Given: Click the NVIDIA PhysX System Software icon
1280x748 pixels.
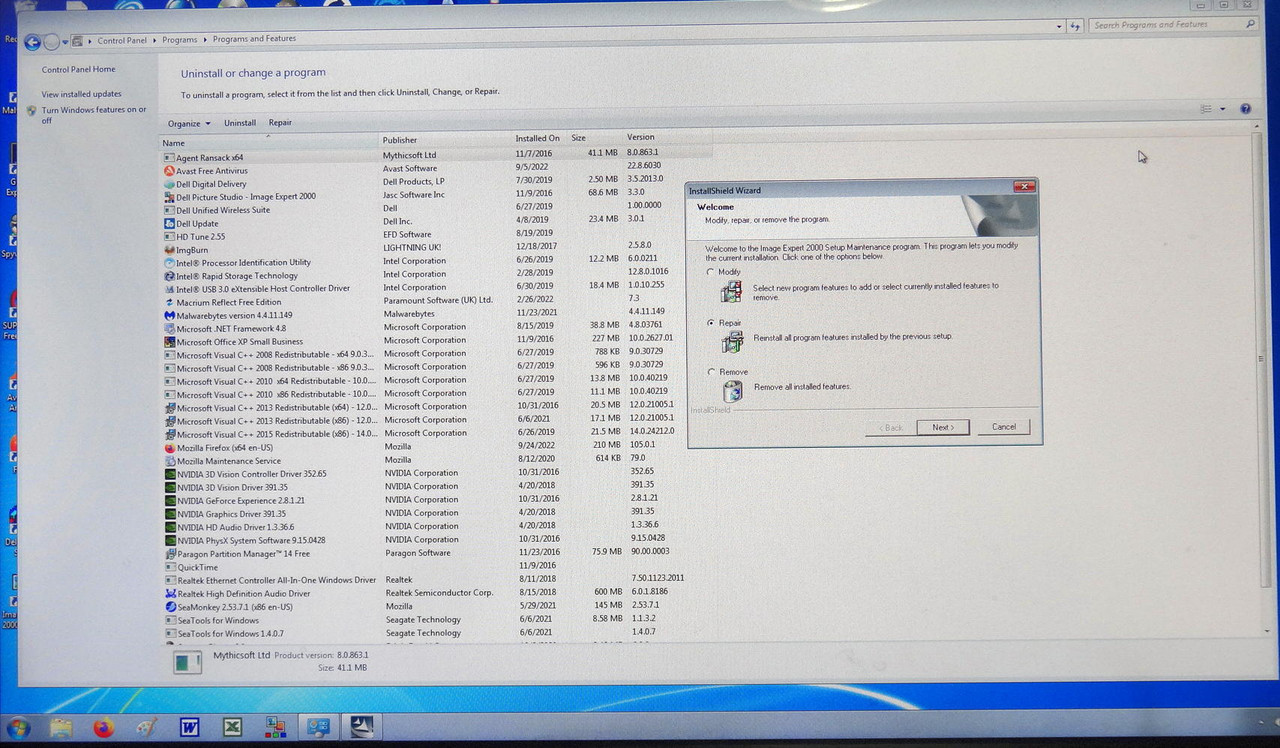Looking at the screenshot, I should [170, 540].
